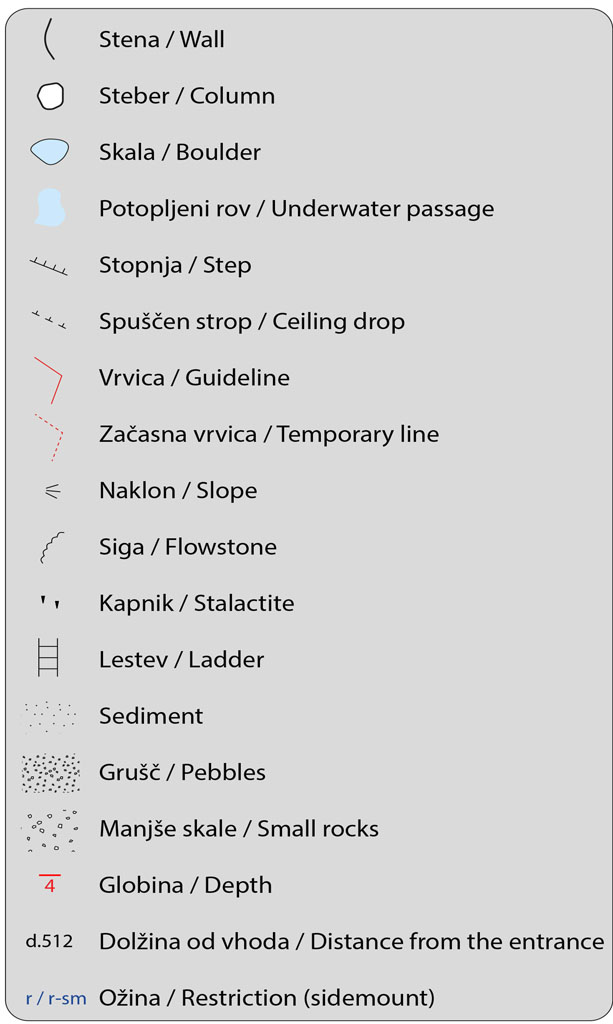Select the Kapnik / Stalactite symbol
The image size is (613, 1024).
49,603
